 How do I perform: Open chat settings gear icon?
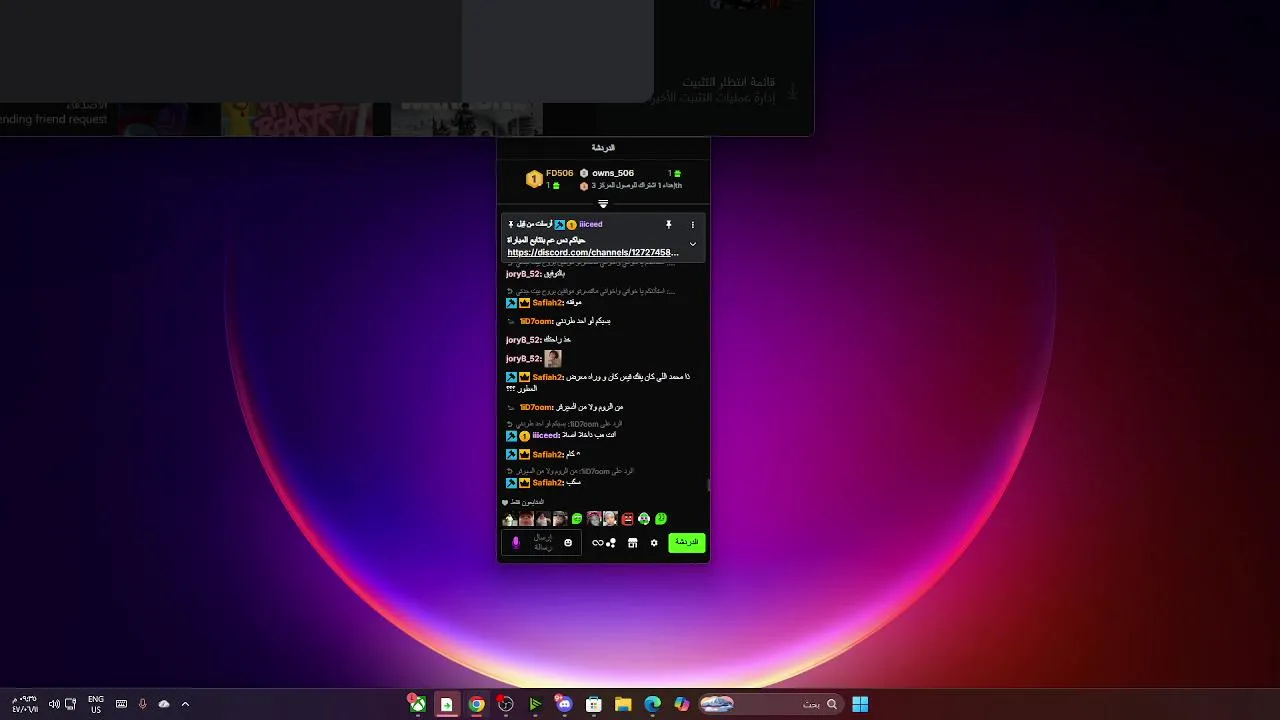[654, 543]
